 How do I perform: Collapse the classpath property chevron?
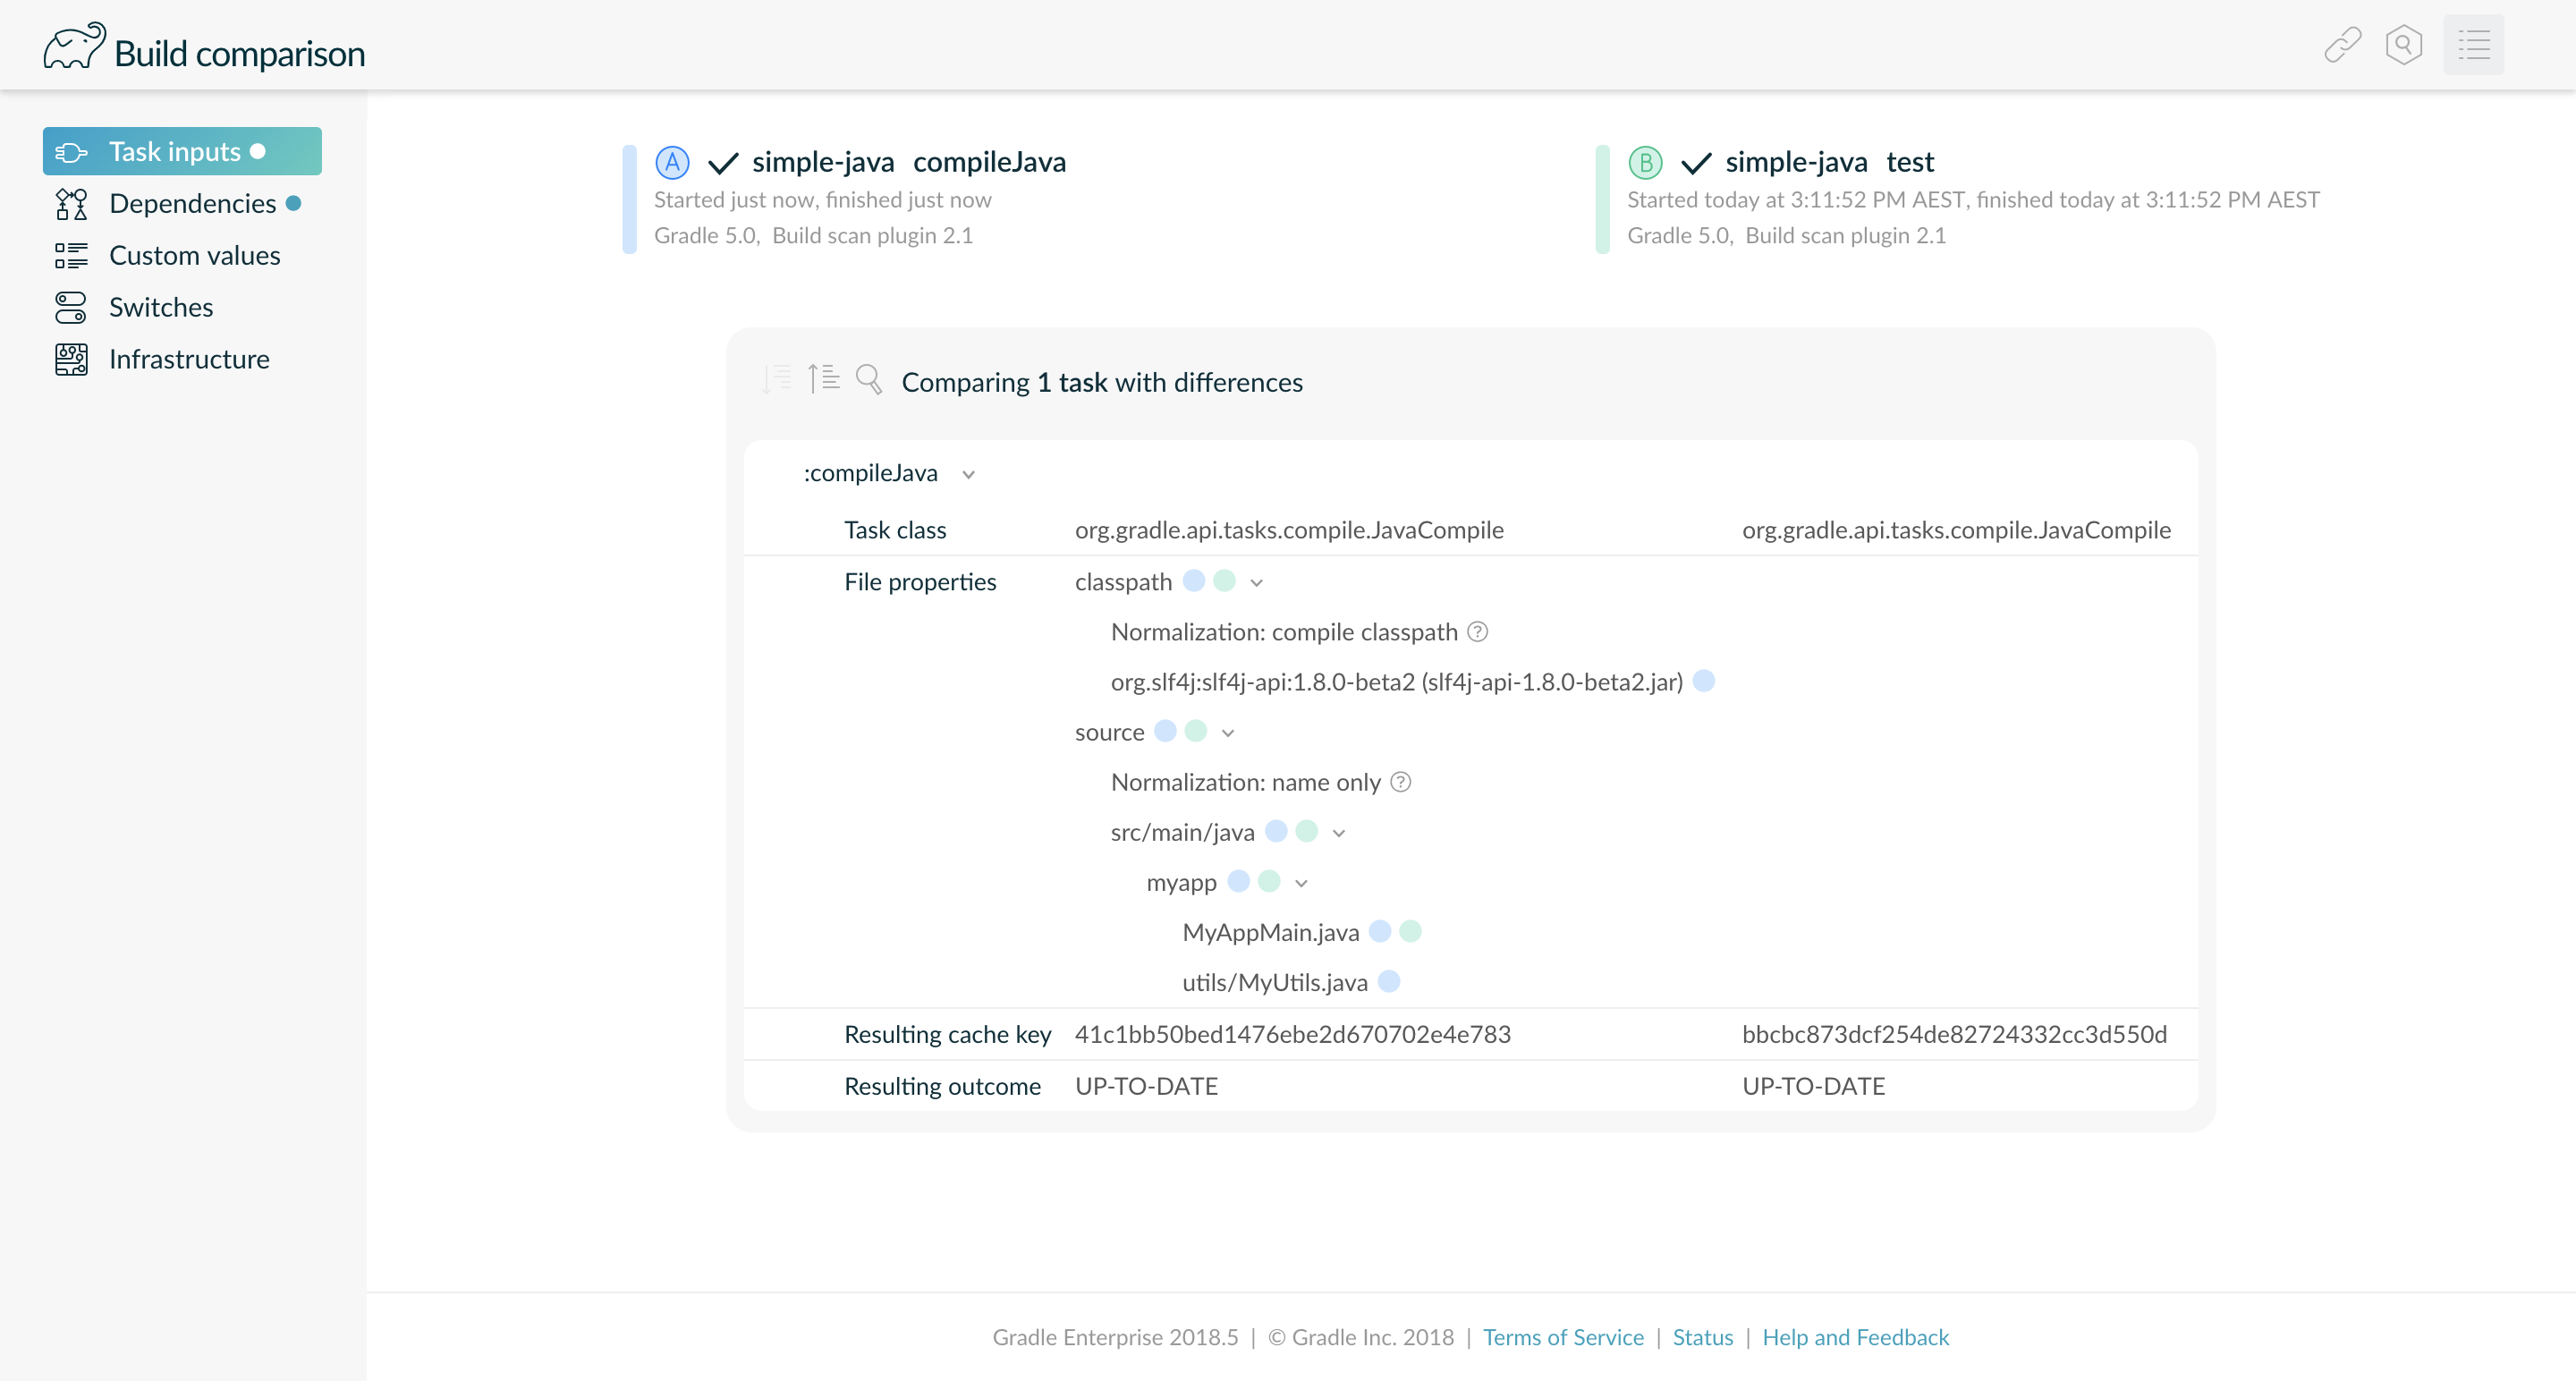point(1257,583)
